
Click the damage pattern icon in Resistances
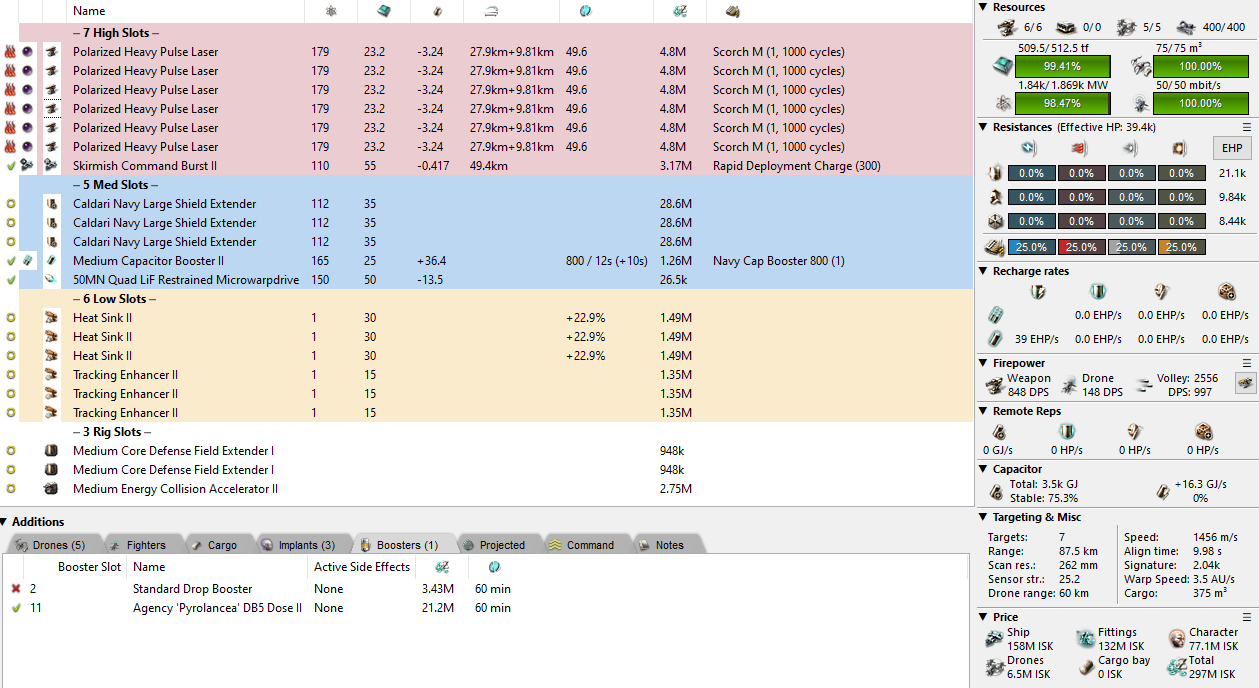click(x=994, y=247)
